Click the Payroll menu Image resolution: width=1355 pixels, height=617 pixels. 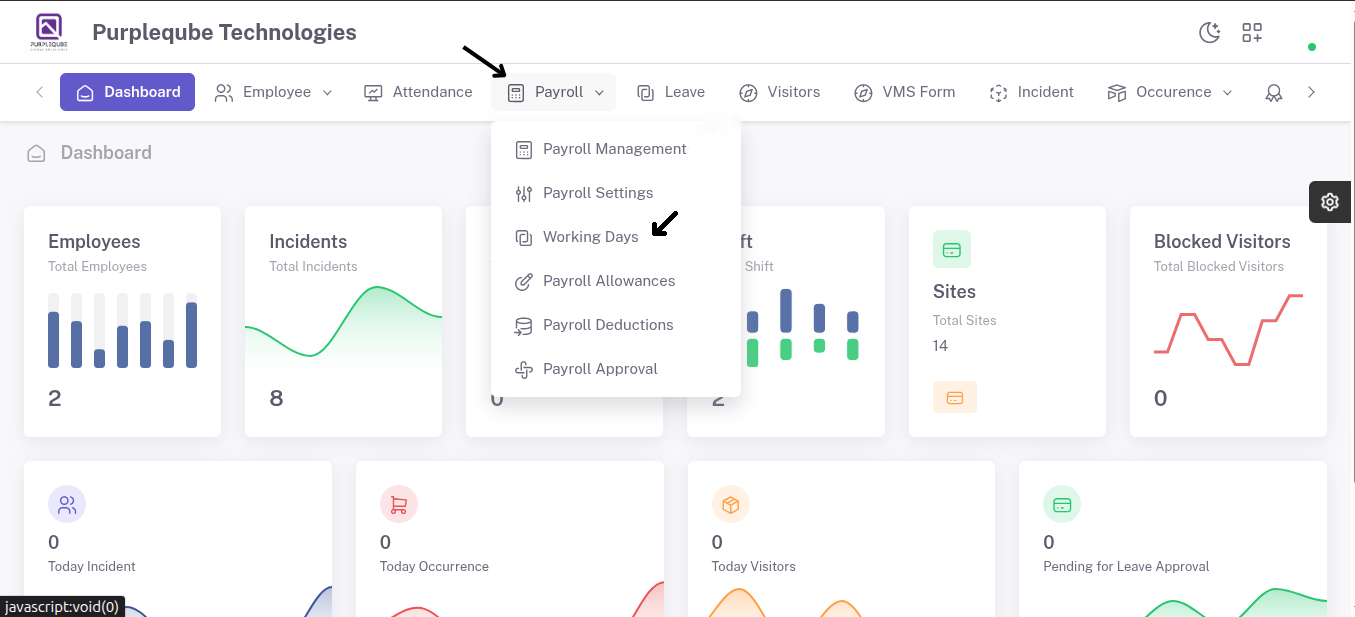click(x=554, y=92)
